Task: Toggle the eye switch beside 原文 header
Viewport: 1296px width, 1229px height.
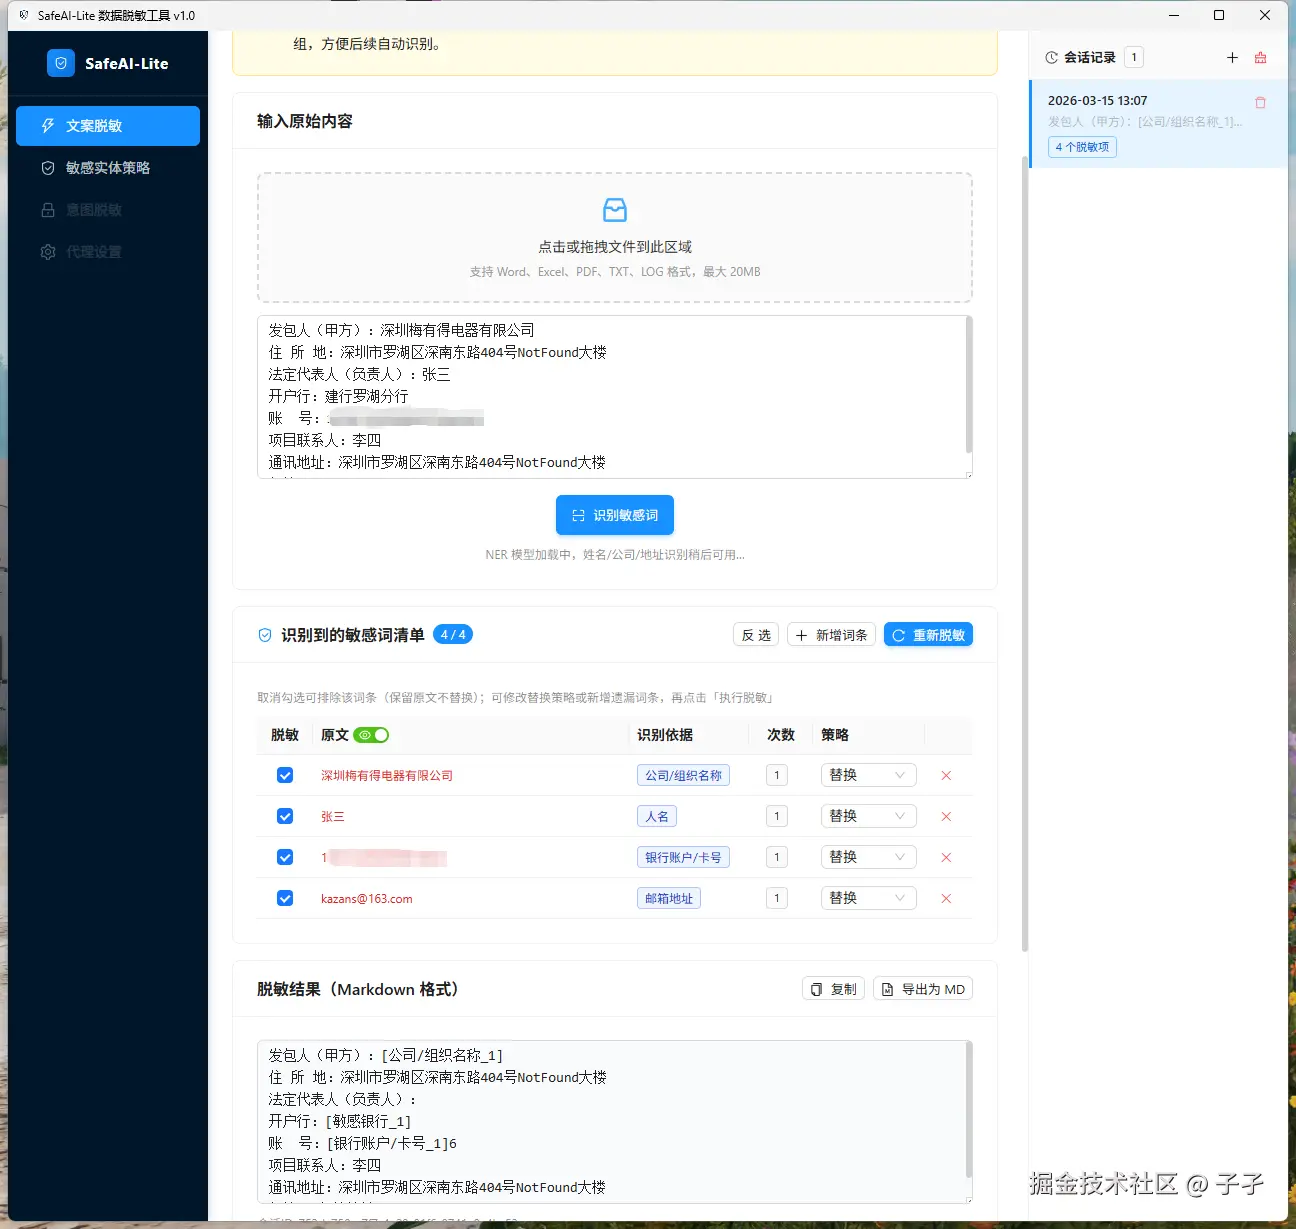Action: pos(369,734)
